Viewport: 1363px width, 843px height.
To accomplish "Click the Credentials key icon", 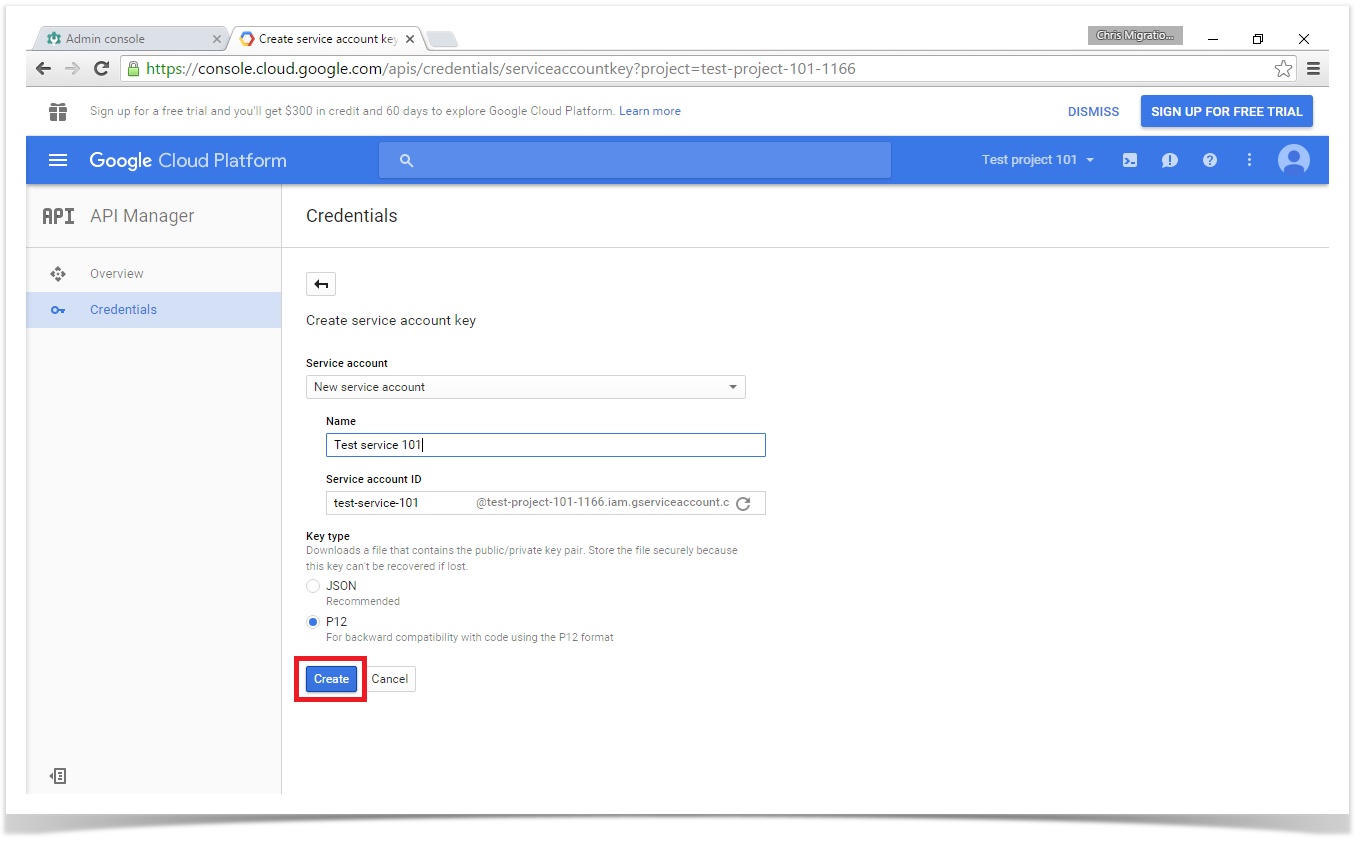I will click(58, 310).
